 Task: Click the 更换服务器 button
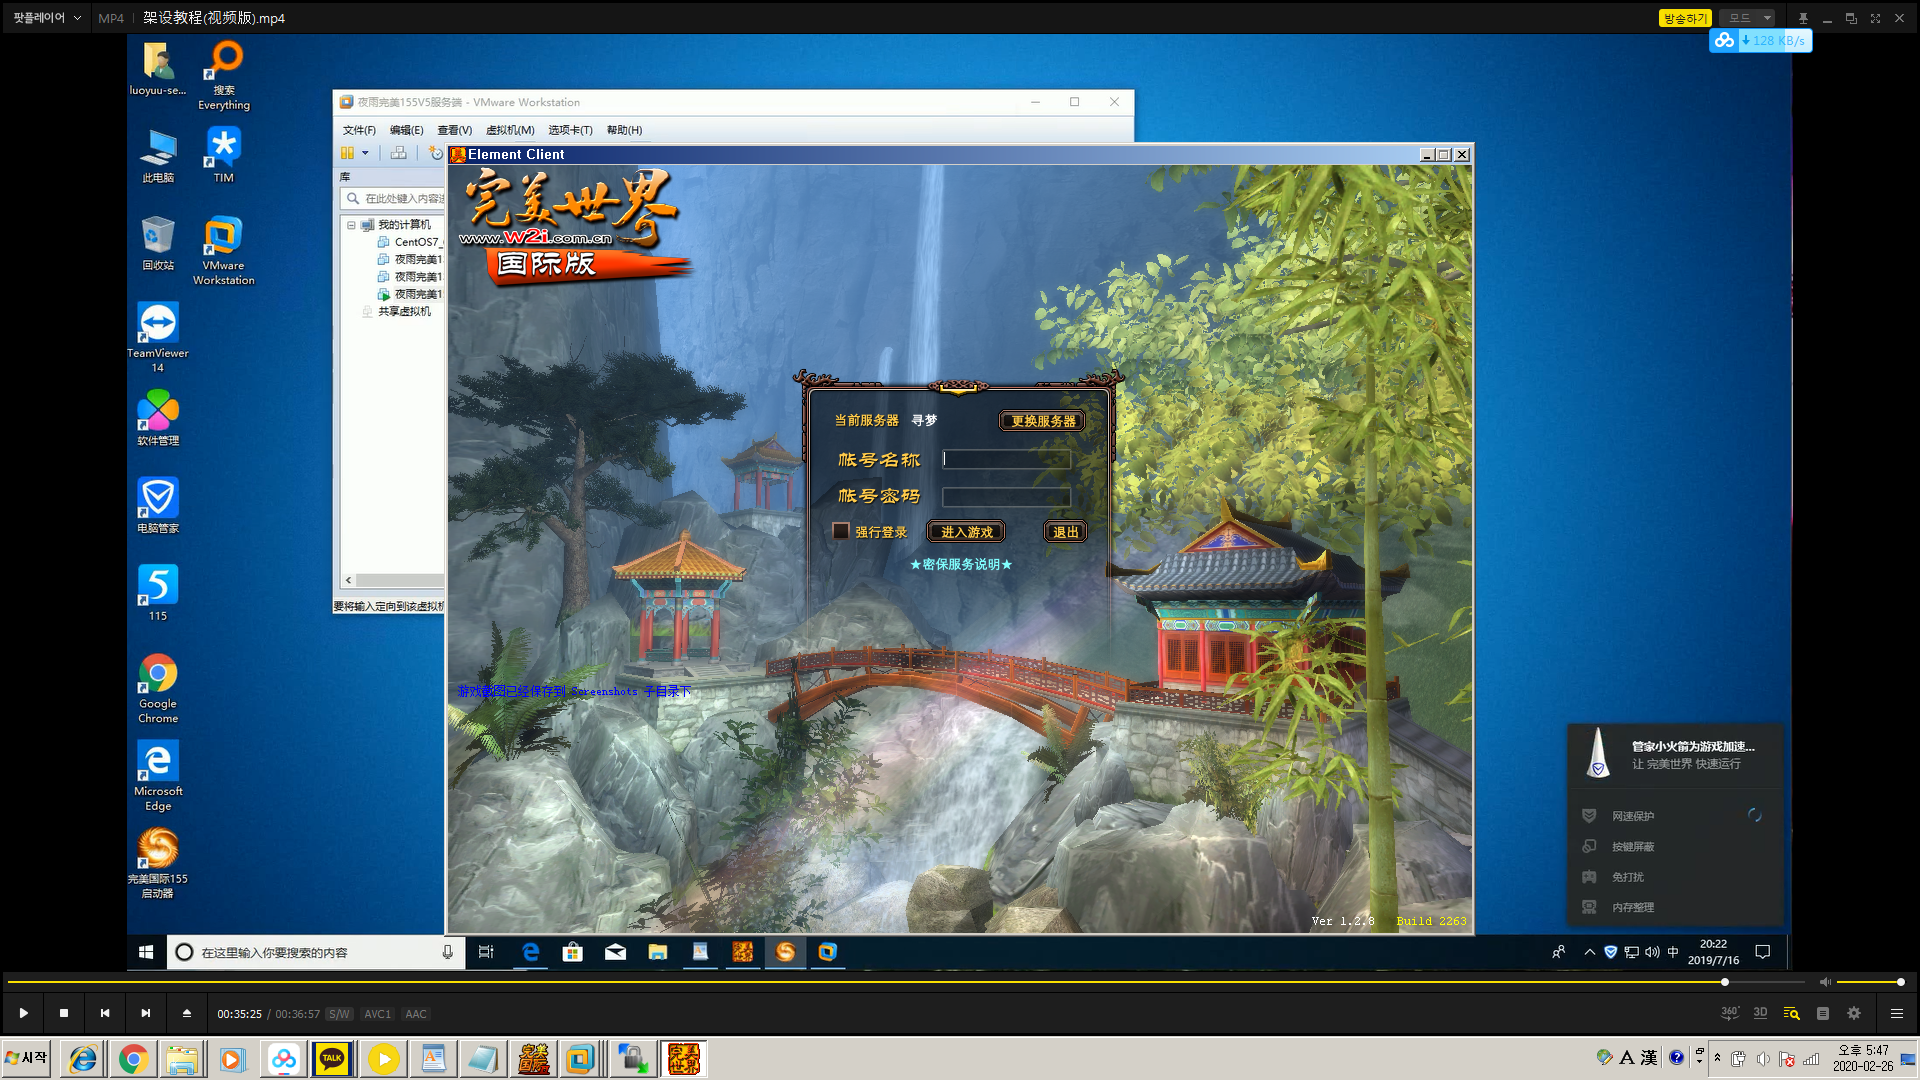1042,421
